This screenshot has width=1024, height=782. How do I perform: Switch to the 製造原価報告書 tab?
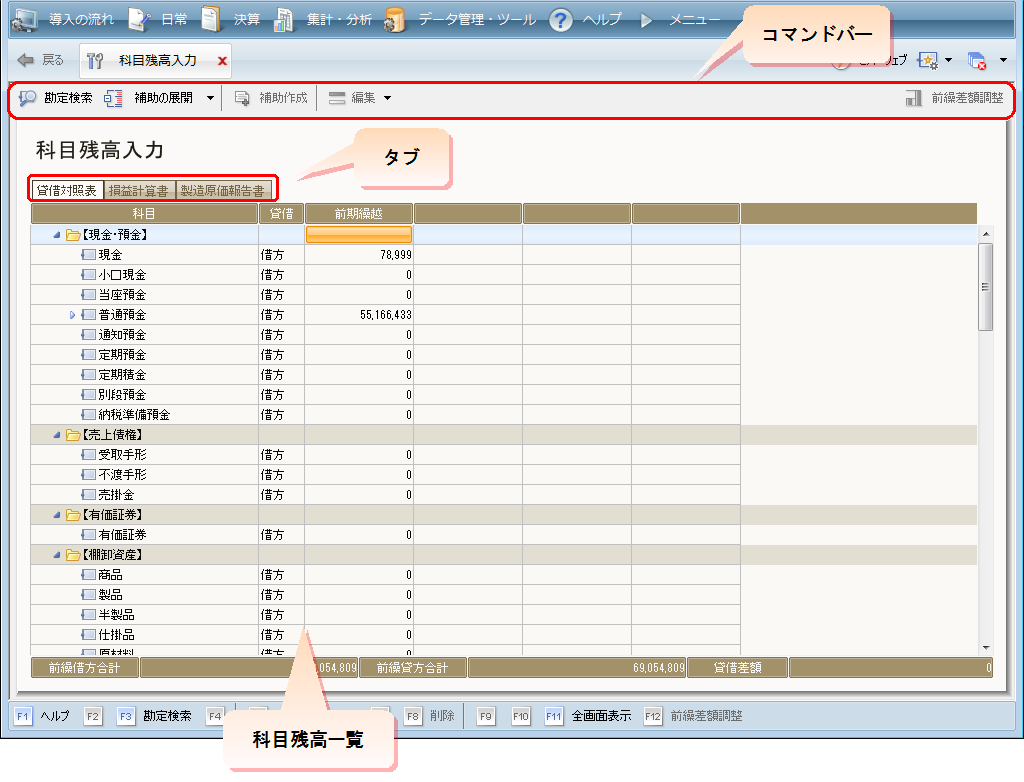(x=221, y=190)
